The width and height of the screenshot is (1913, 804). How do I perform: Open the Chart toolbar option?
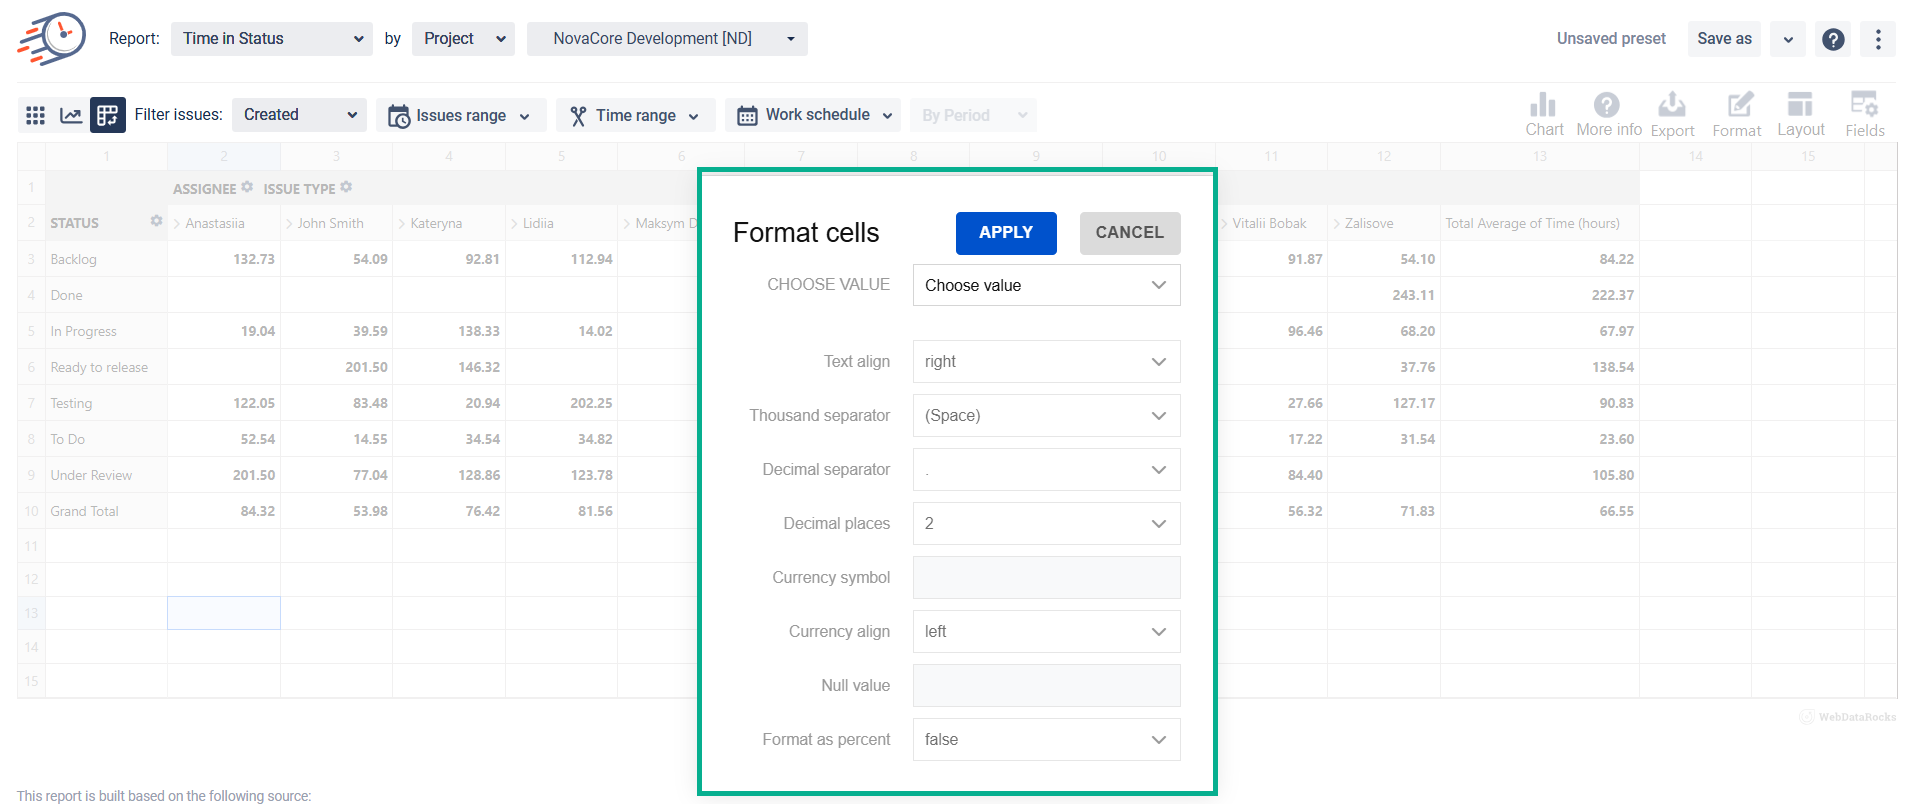tap(1543, 114)
